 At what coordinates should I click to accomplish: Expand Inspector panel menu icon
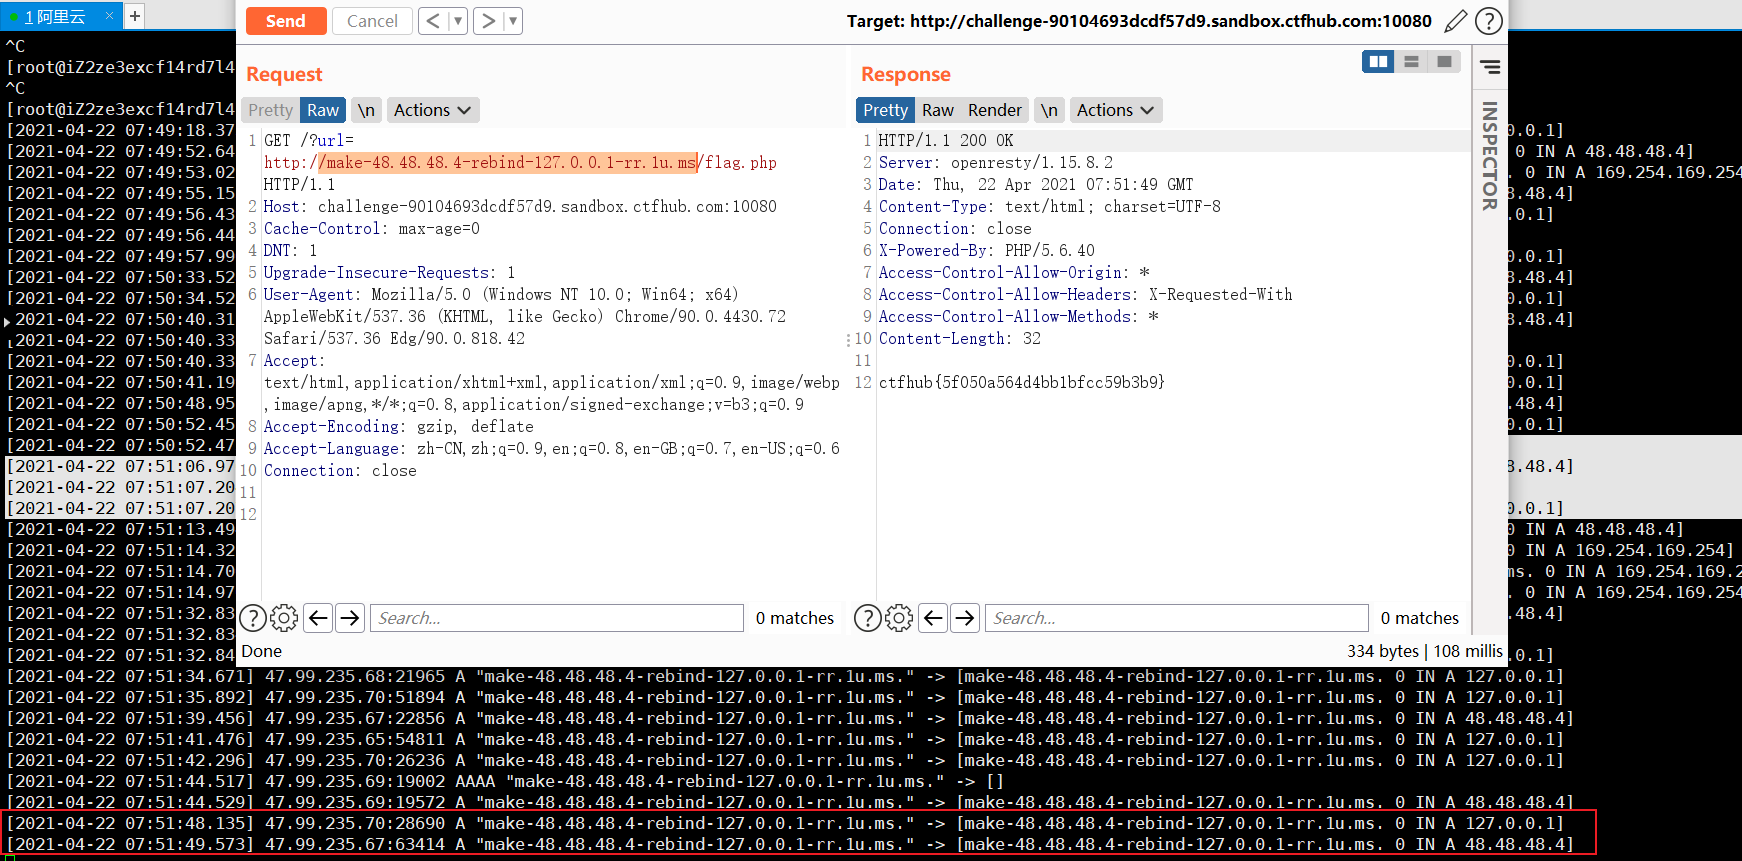[1490, 67]
